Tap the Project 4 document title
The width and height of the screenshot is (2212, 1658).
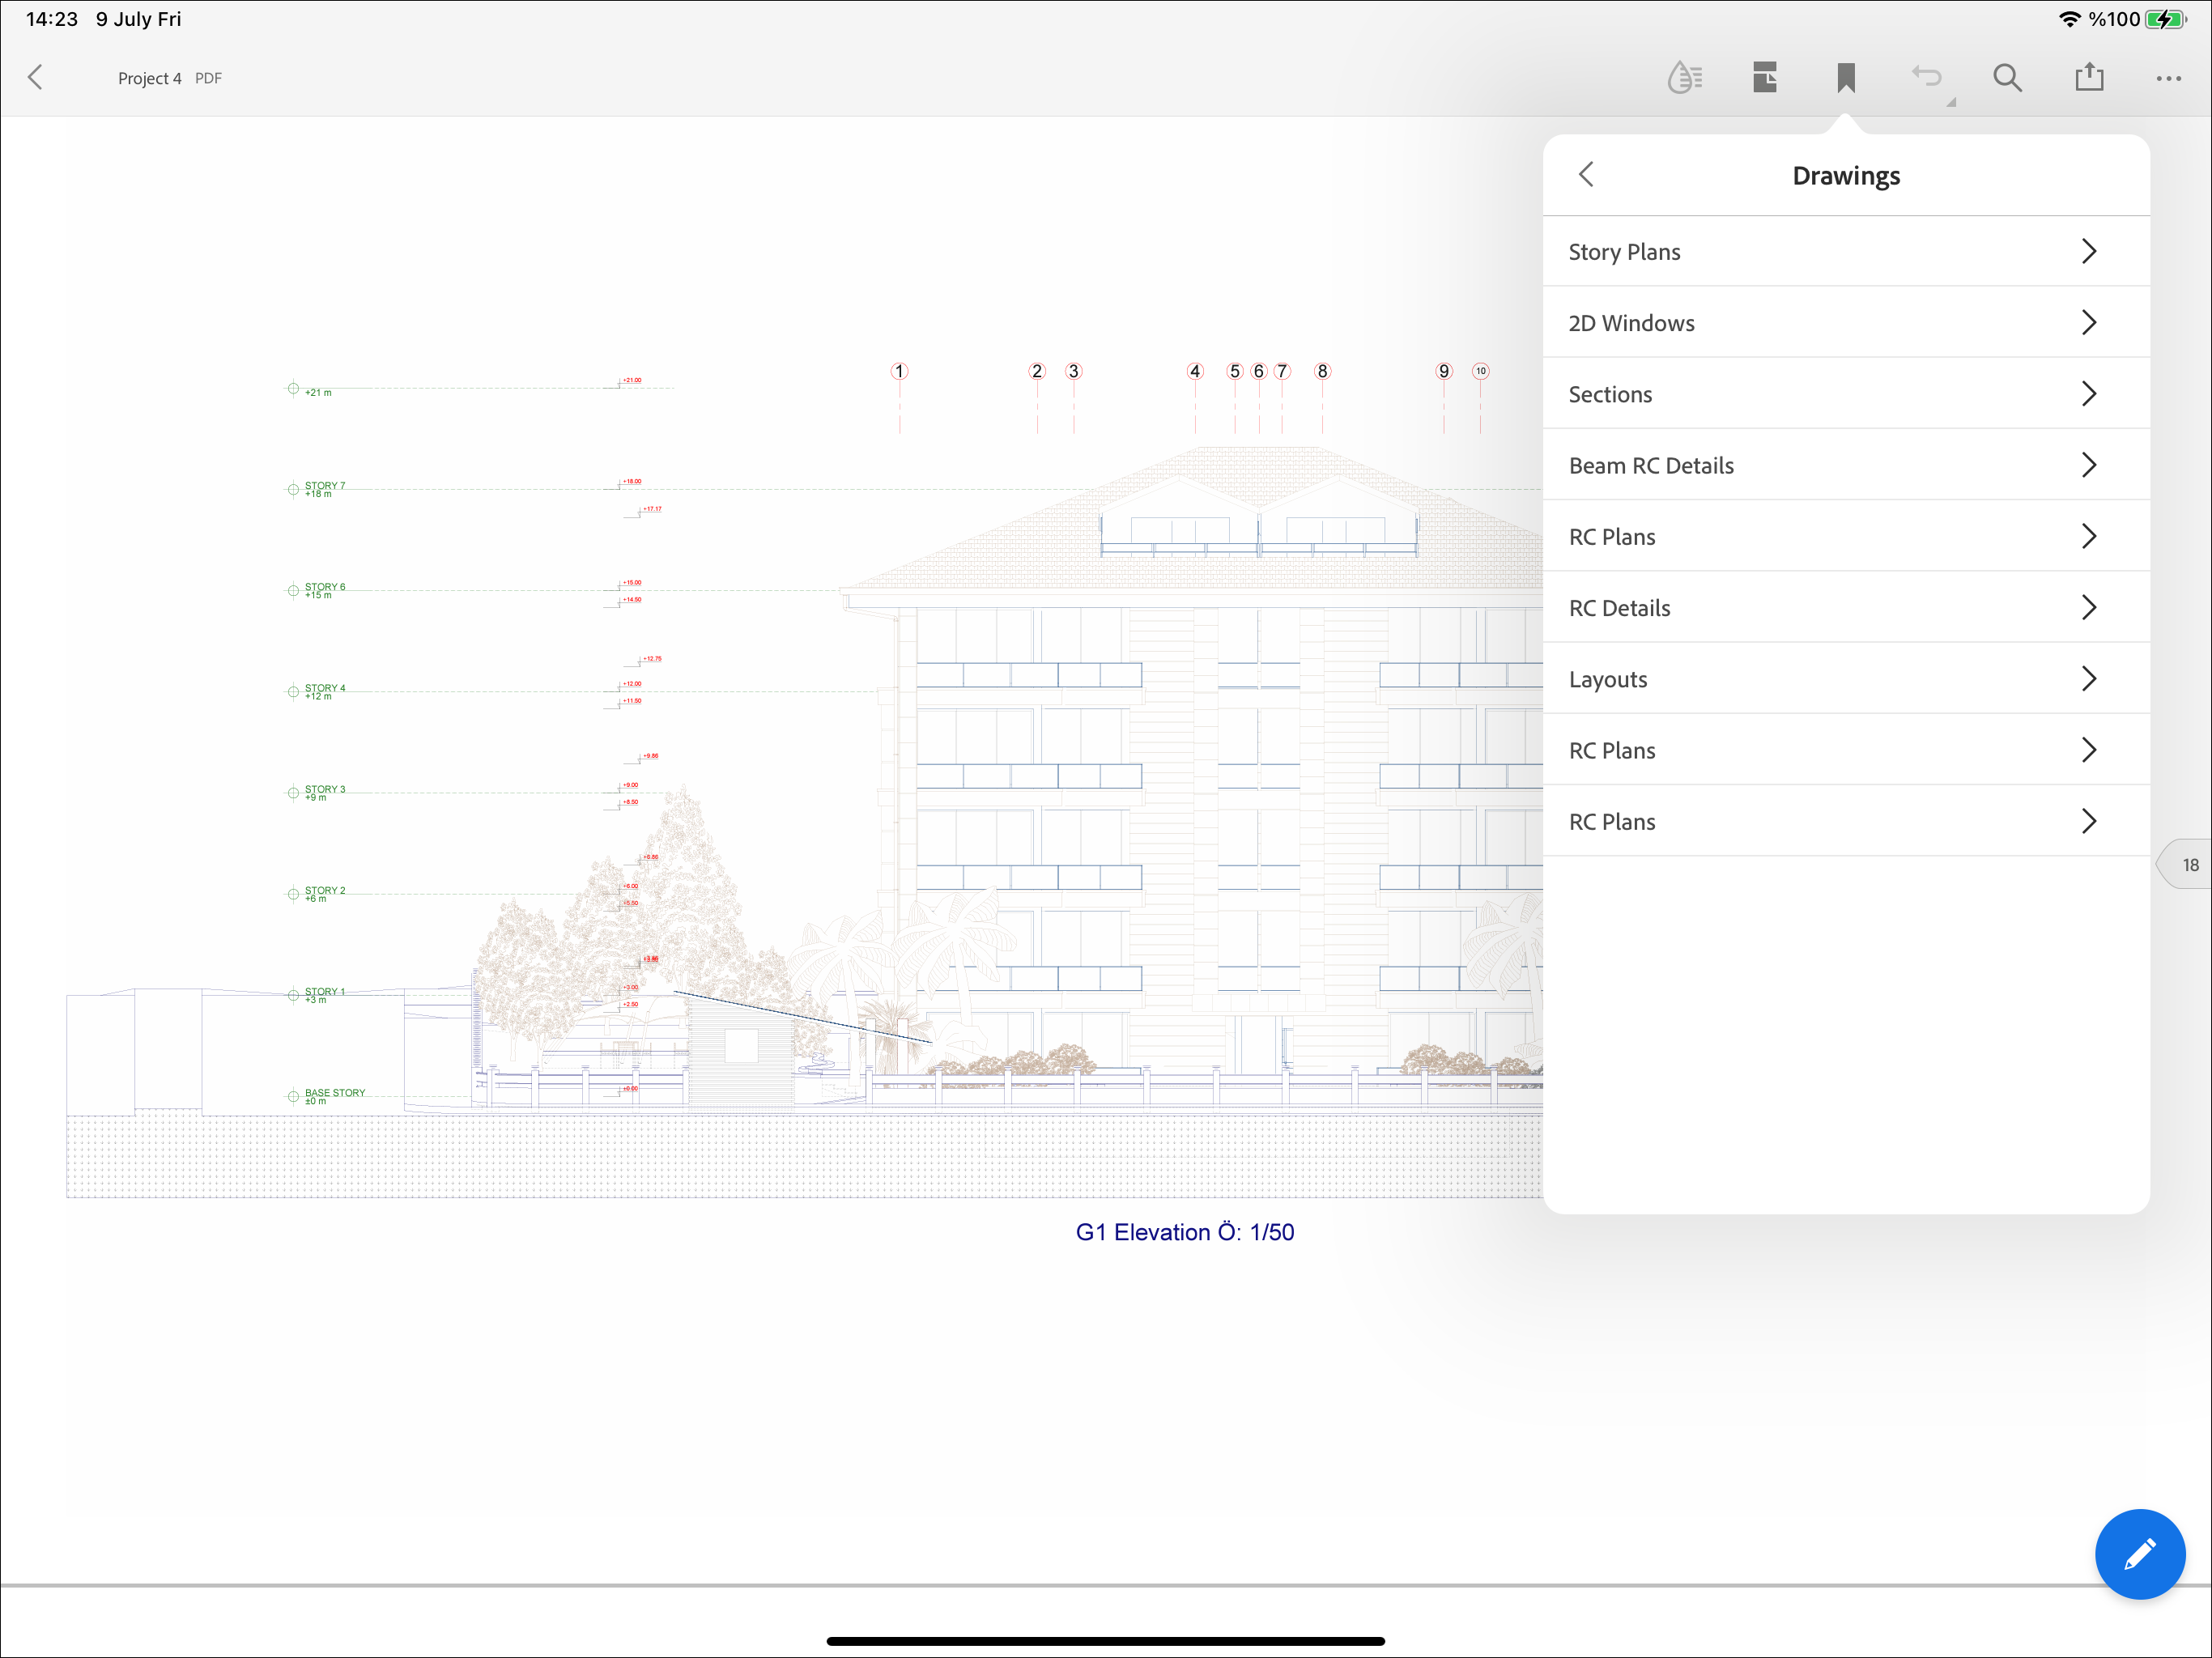pyautogui.click(x=150, y=78)
